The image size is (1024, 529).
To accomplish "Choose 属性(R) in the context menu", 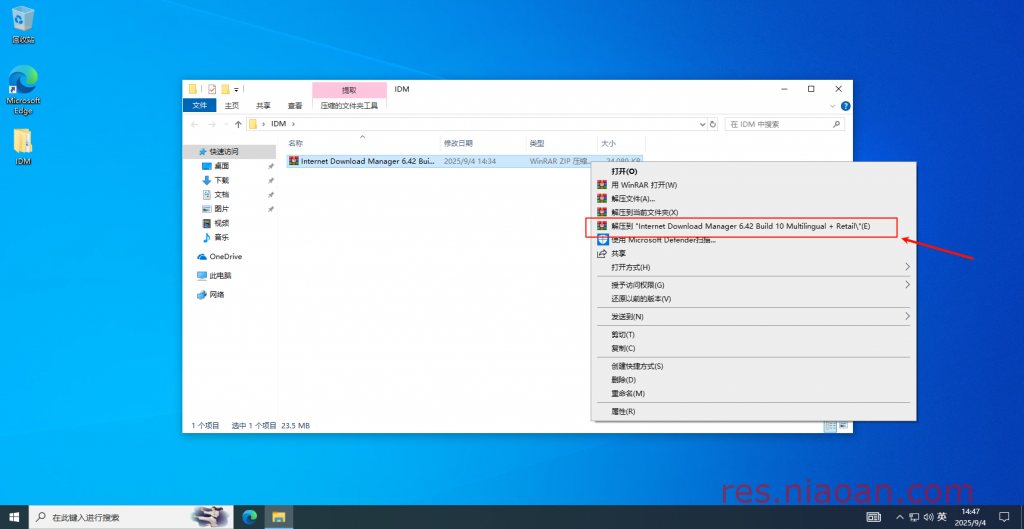I will (753, 411).
